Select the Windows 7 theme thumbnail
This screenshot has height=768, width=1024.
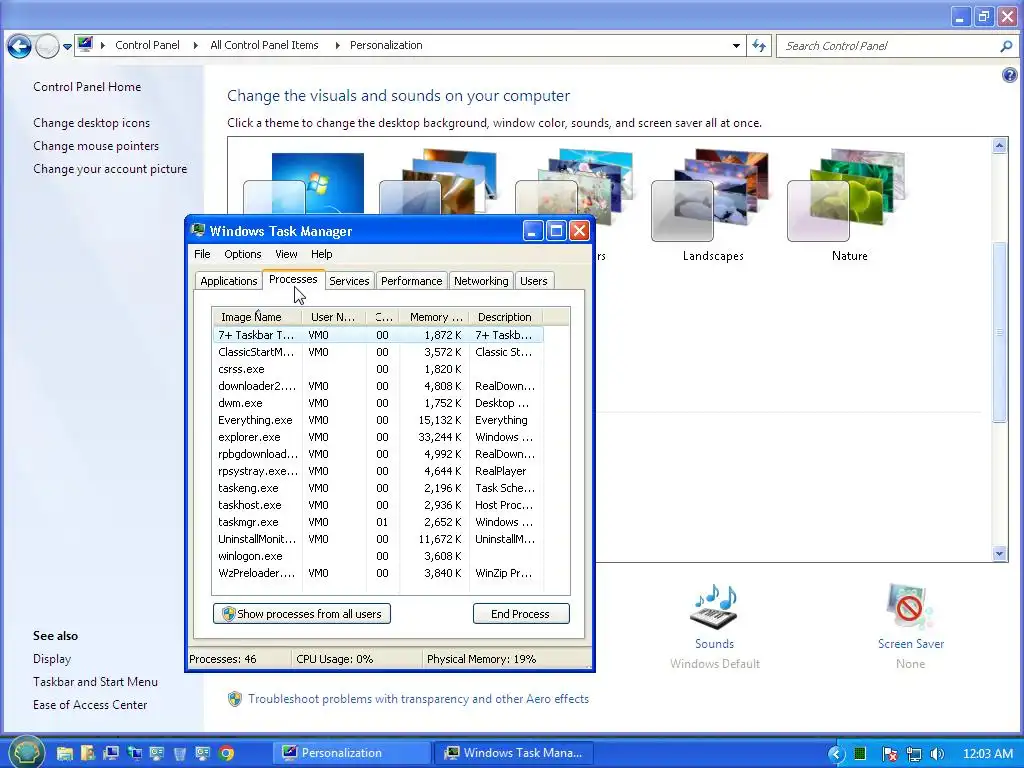tap(304, 184)
